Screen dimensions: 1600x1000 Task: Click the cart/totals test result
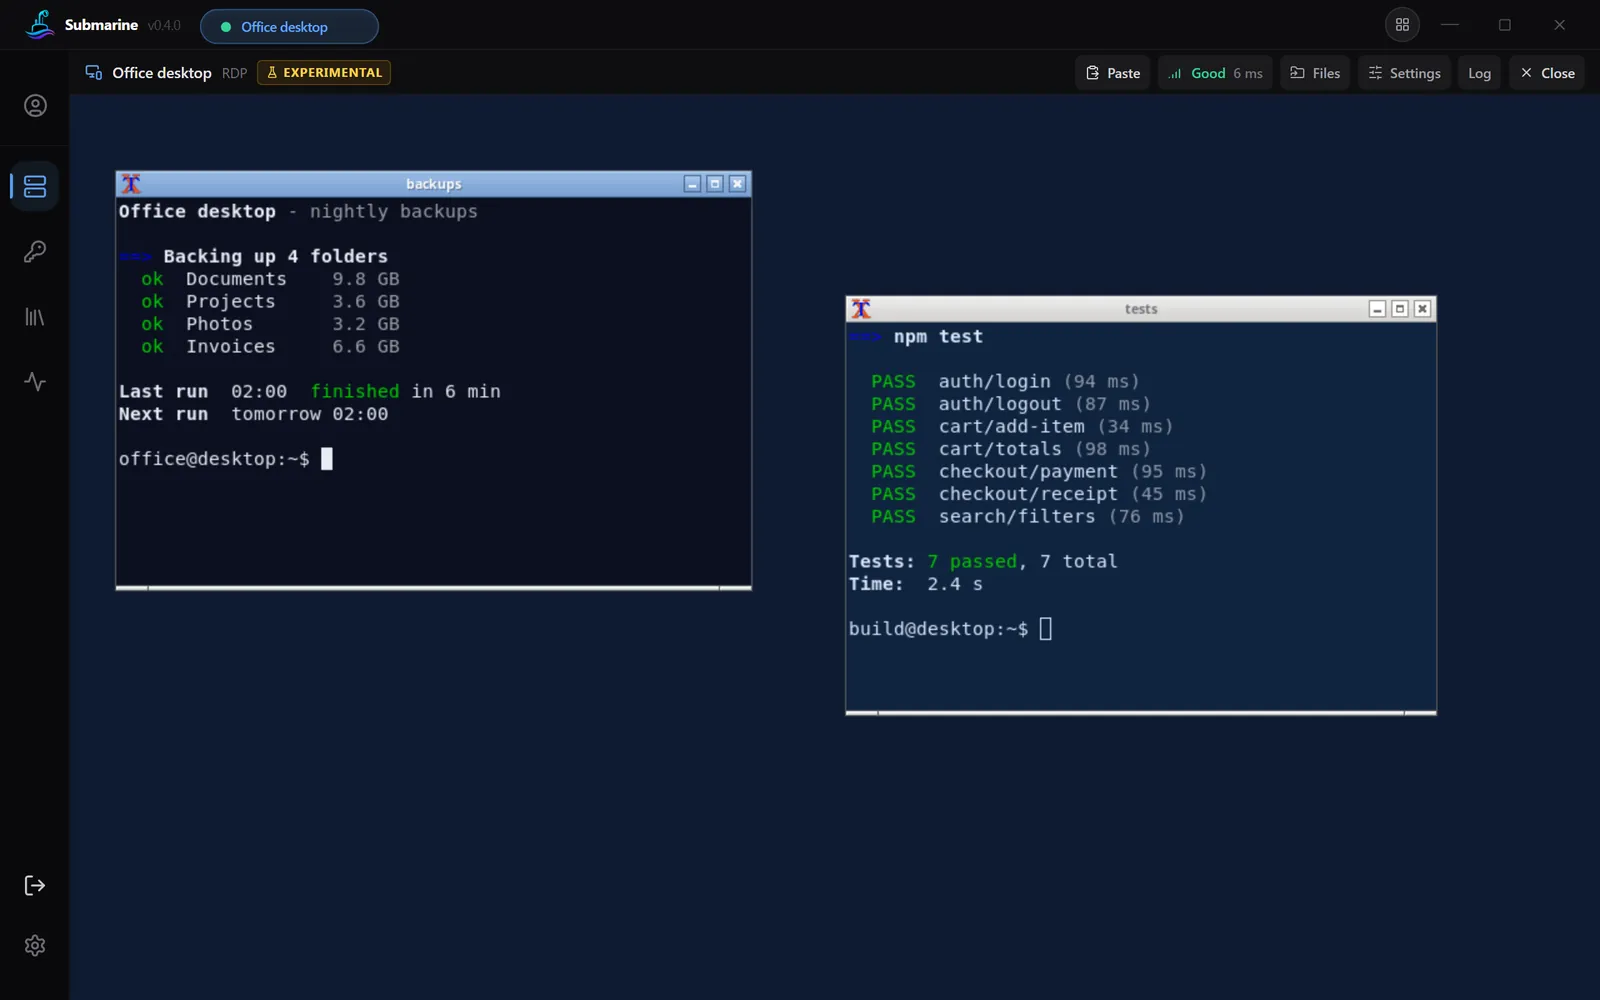click(x=1011, y=449)
